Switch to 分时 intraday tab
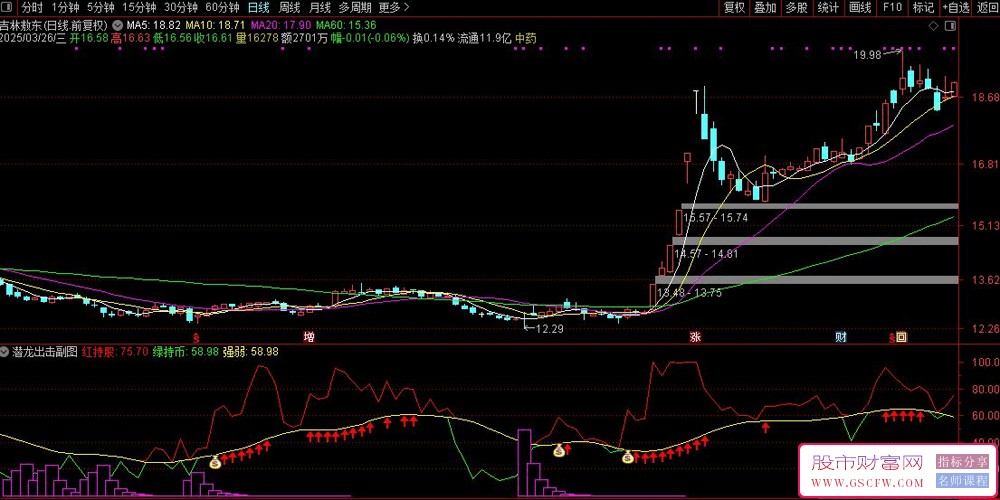Viewport: 1000px width, 500px height. pyautogui.click(x=31, y=8)
